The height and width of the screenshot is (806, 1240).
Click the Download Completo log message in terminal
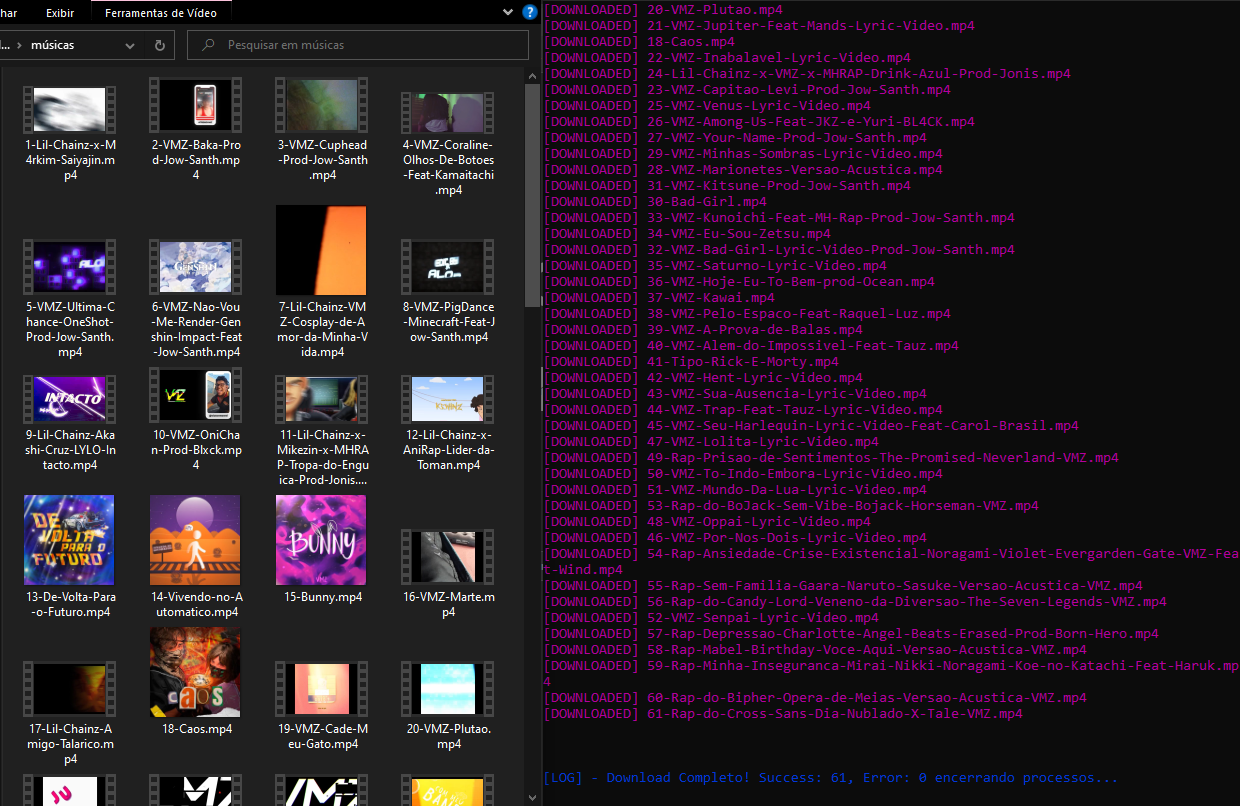pyautogui.click(x=830, y=777)
